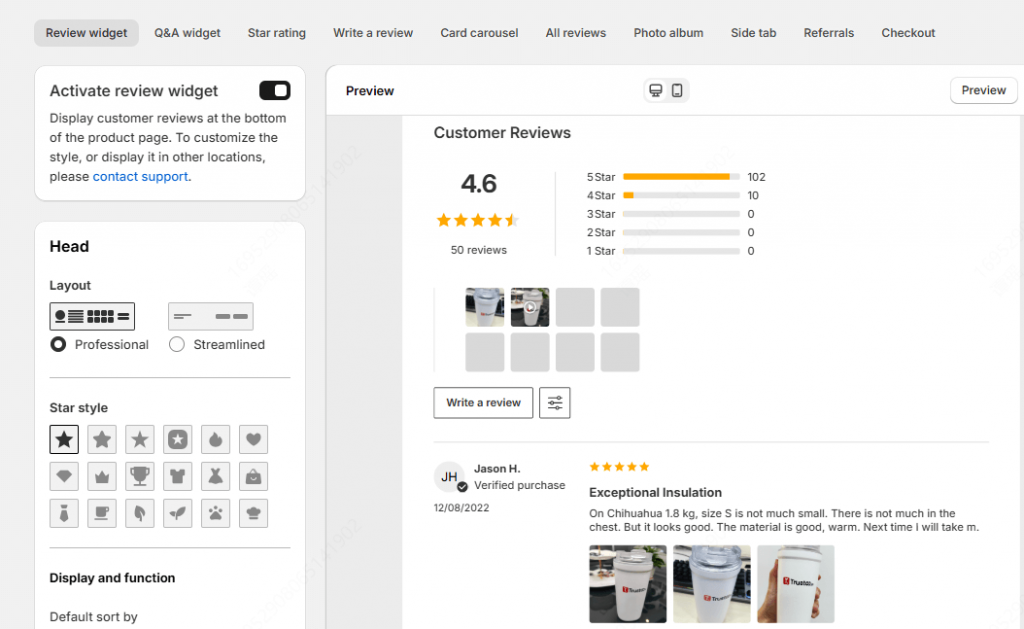1024x629 pixels.
Task: Open the Photo album tab
Action: pos(668,32)
